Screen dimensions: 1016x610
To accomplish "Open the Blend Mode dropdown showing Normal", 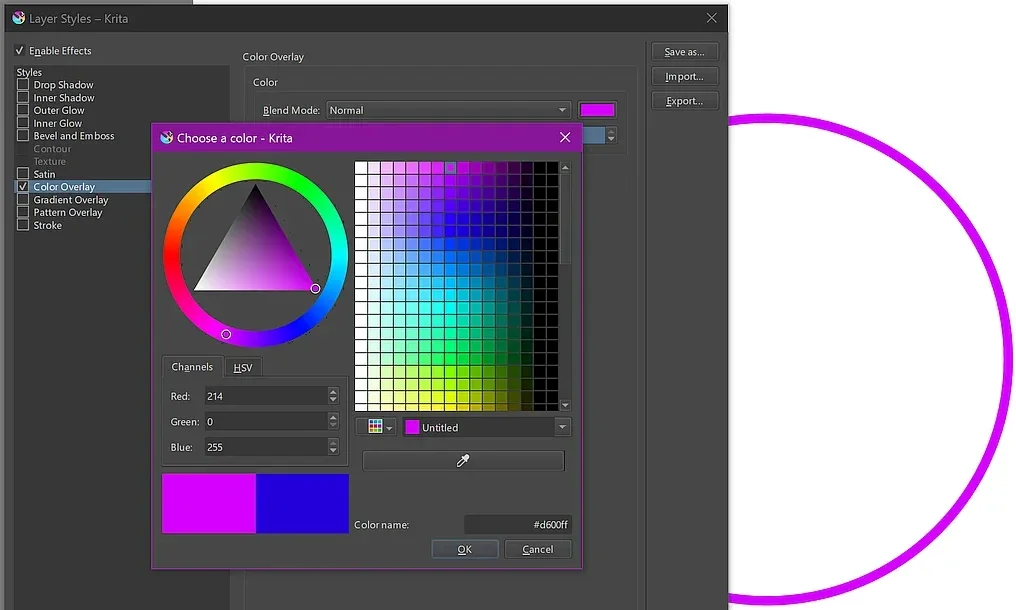I will [448, 110].
